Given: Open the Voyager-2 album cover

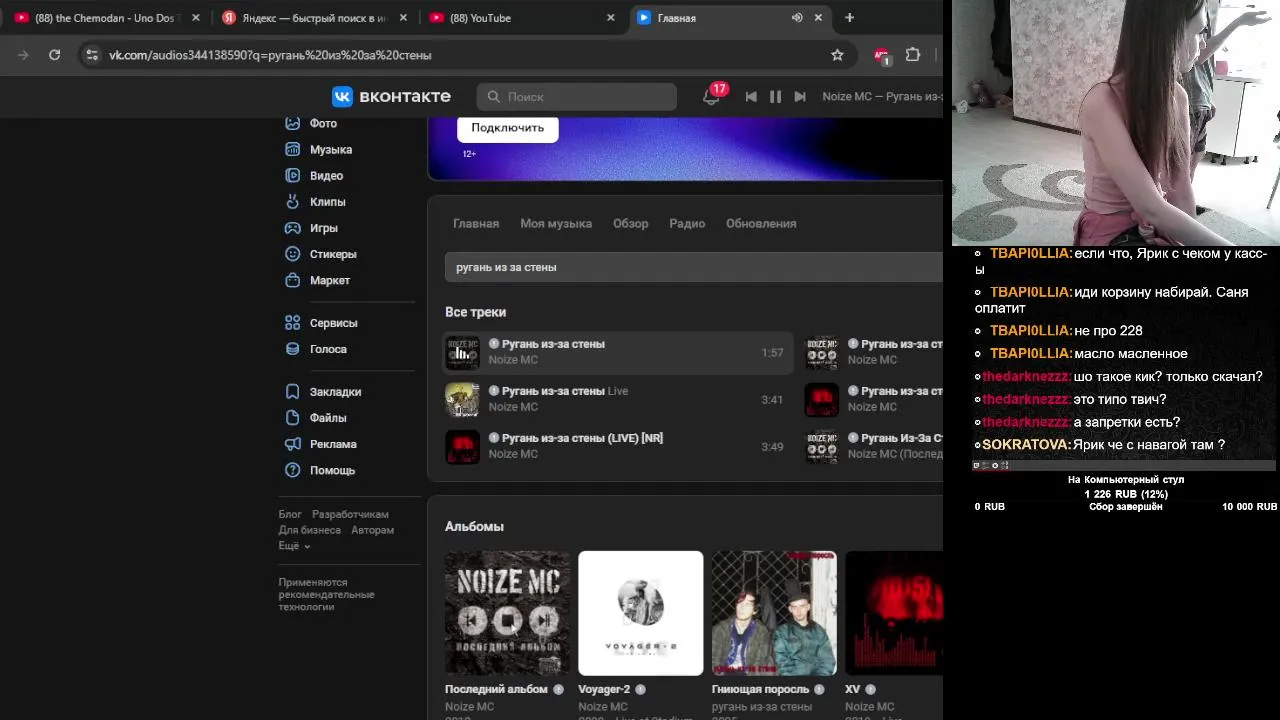Looking at the screenshot, I should (x=641, y=613).
